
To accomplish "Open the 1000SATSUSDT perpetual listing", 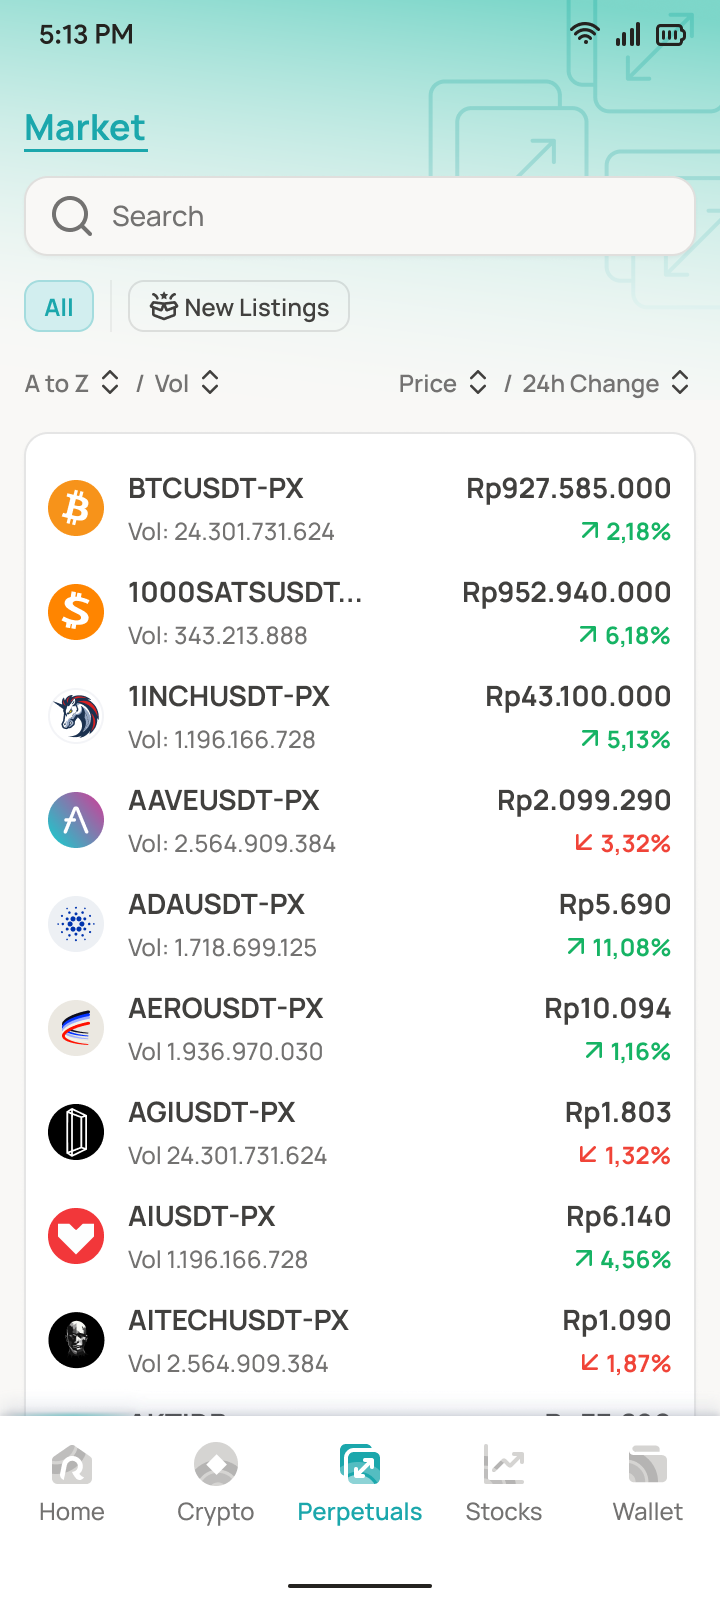I will coord(360,612).
